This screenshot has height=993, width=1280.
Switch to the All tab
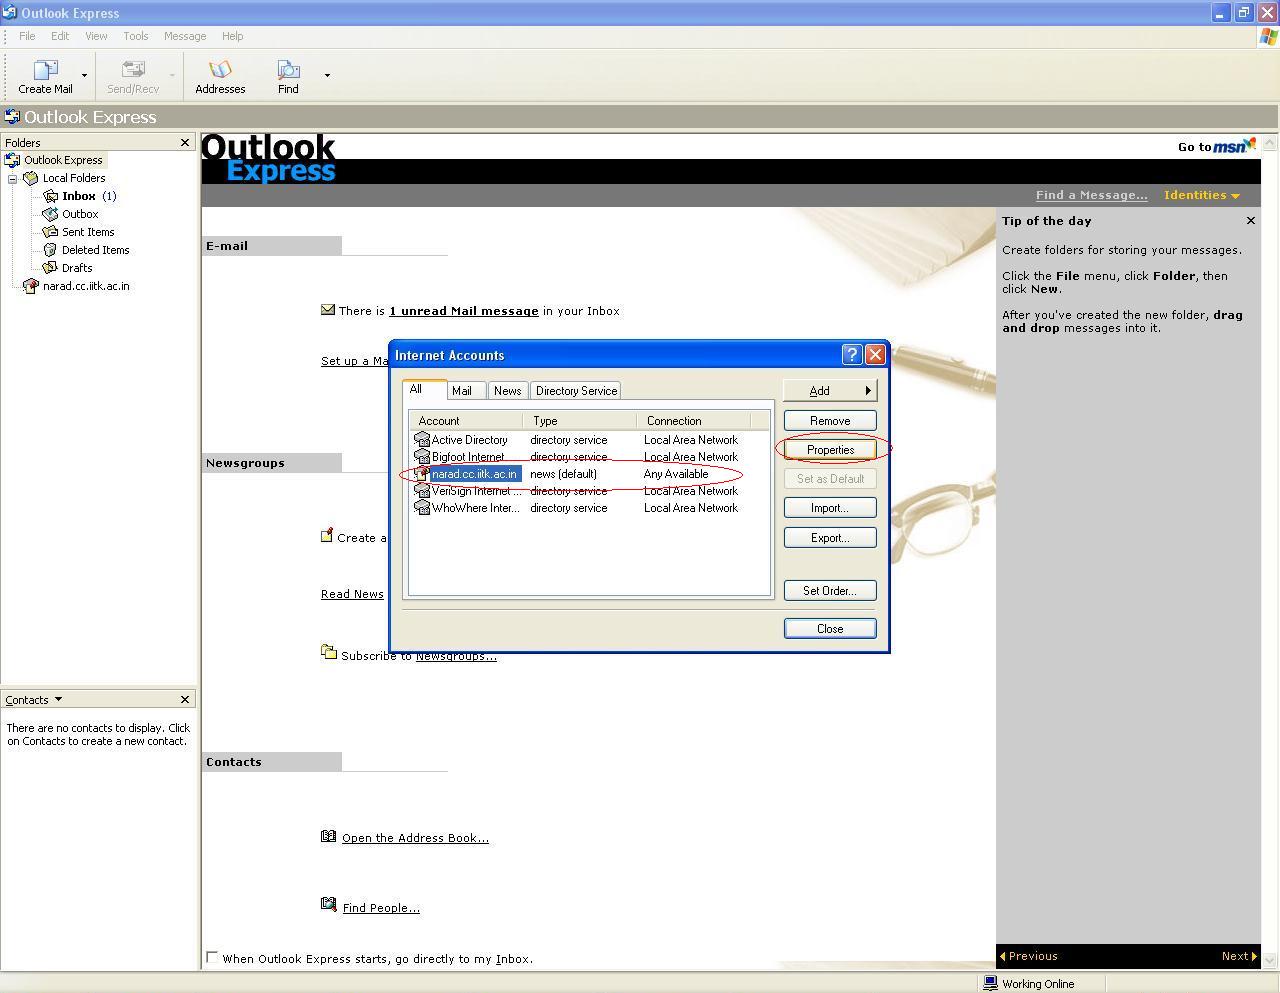click(424, 389)
